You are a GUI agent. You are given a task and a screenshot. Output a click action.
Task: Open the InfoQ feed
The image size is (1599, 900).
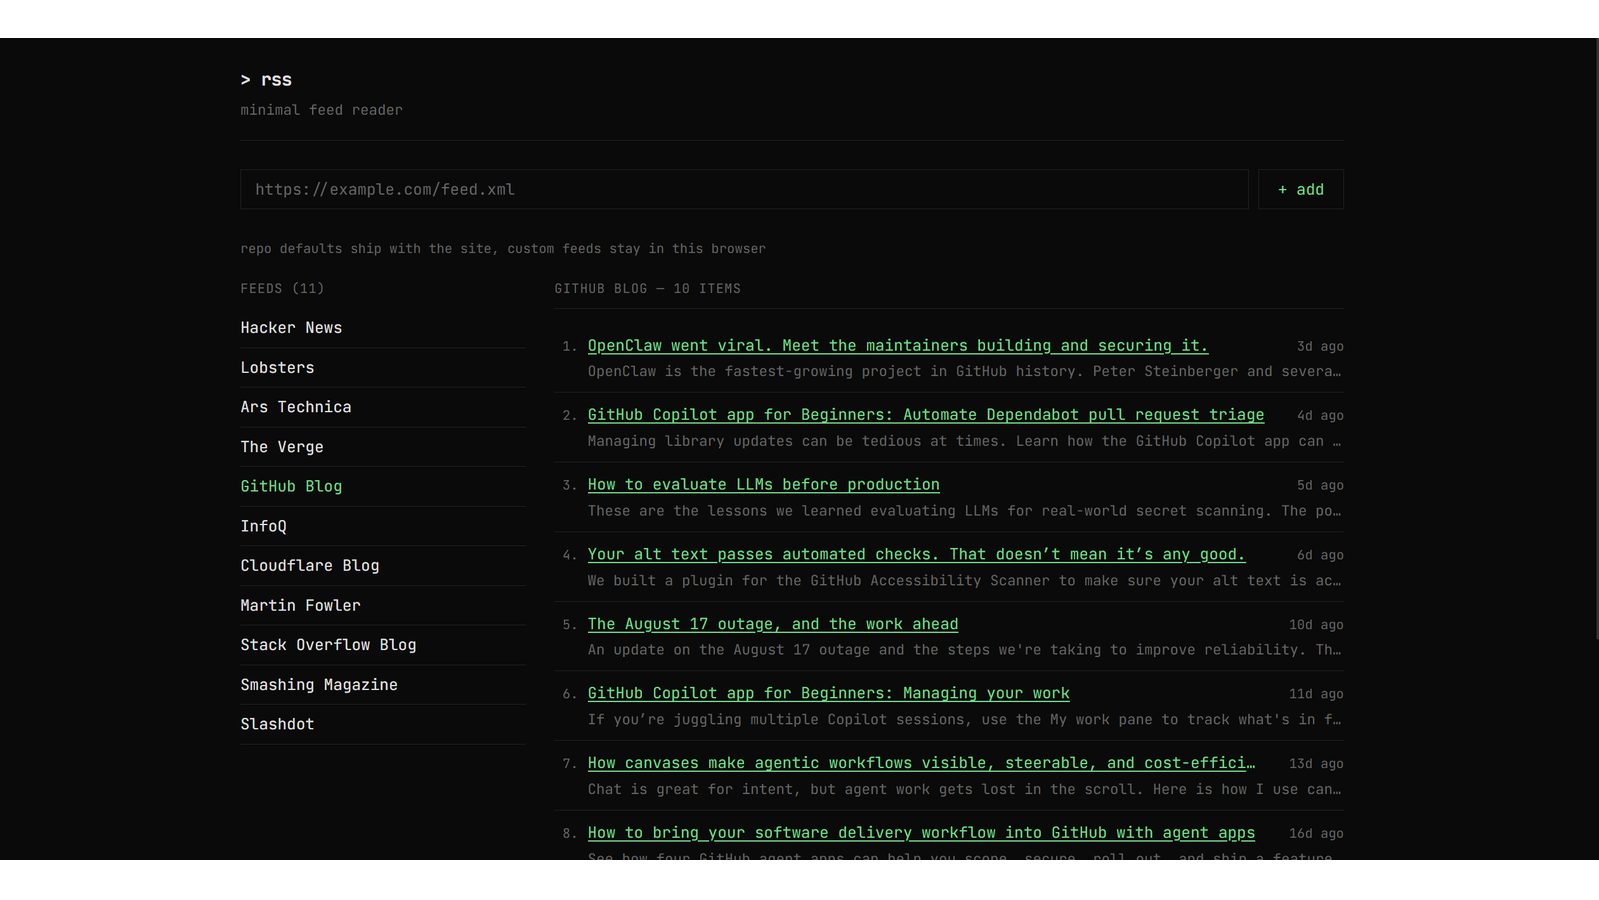(263, 526)
